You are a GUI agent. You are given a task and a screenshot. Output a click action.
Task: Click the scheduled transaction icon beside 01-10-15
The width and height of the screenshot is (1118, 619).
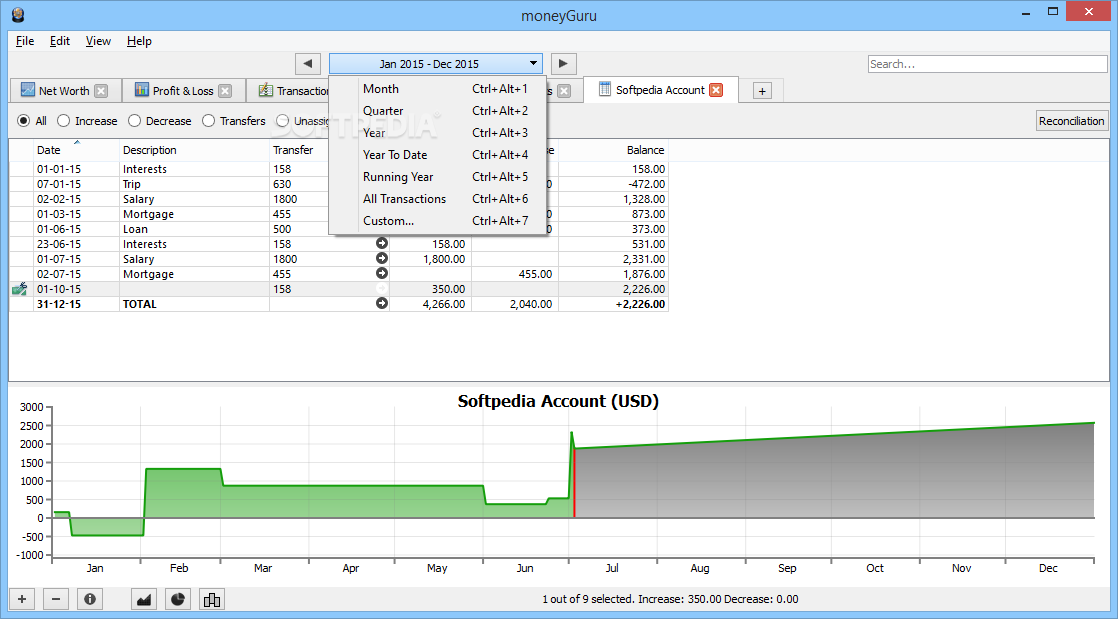point(20,289)
